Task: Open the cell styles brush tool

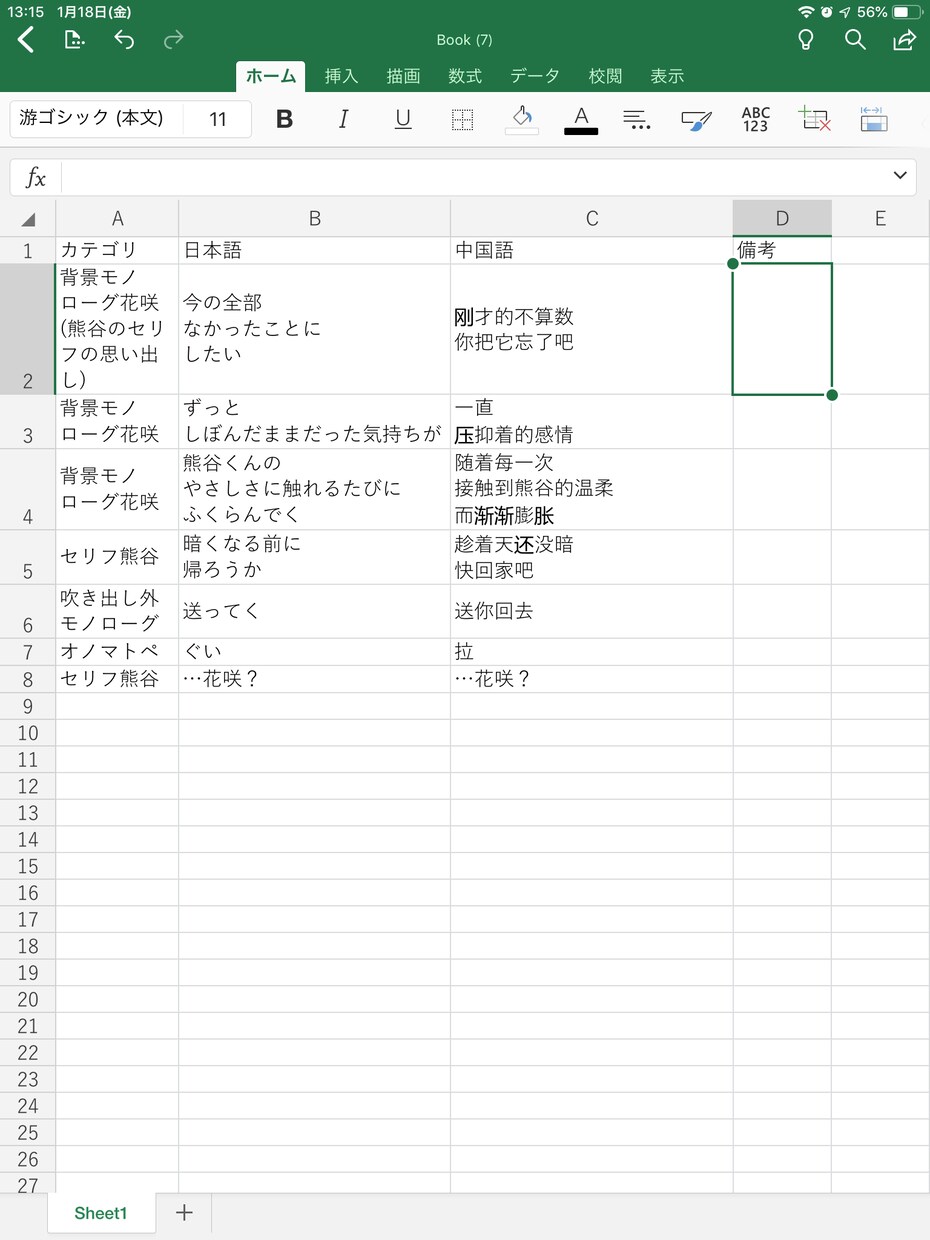Action: [696, 120]
